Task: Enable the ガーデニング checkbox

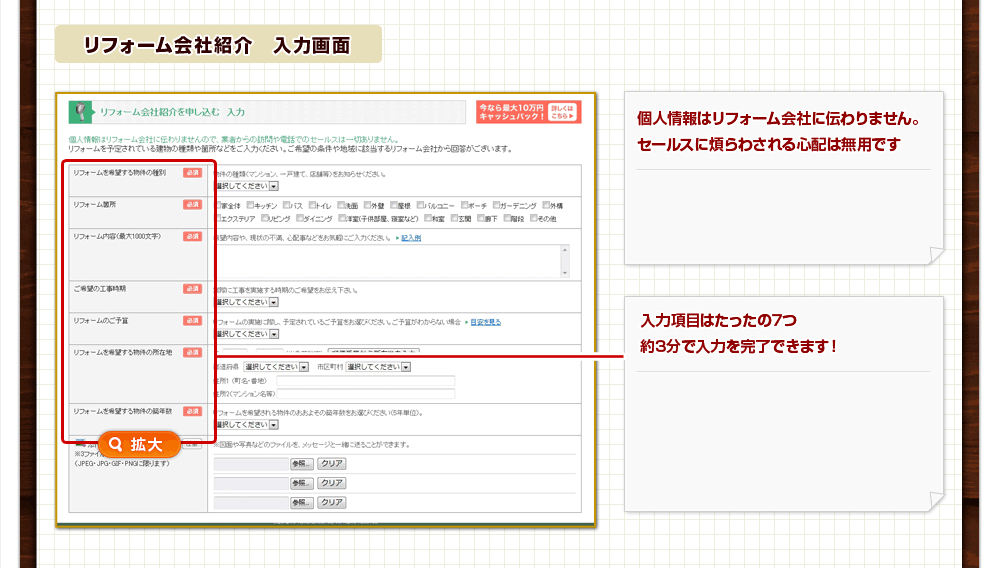Action: [x=494, y=205]
